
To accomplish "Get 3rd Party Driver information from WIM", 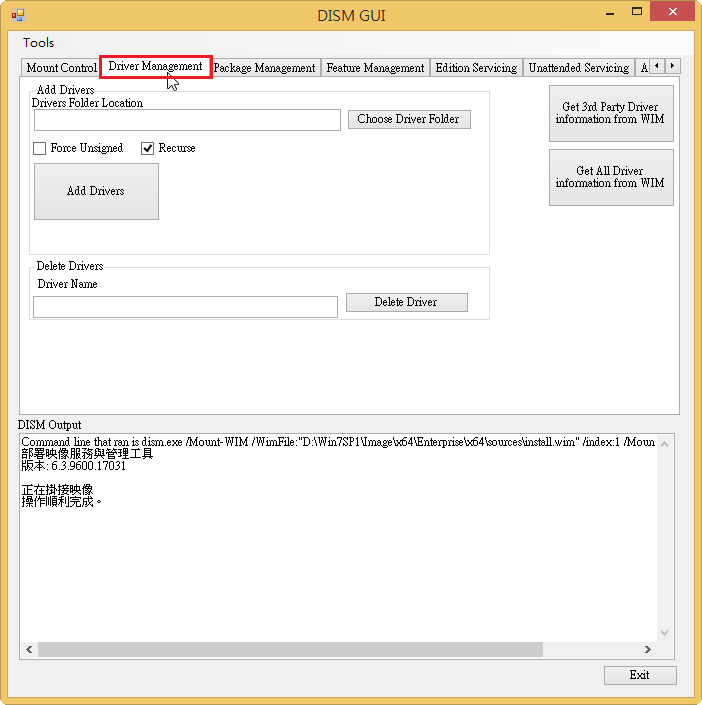I will tap(610, 113).
